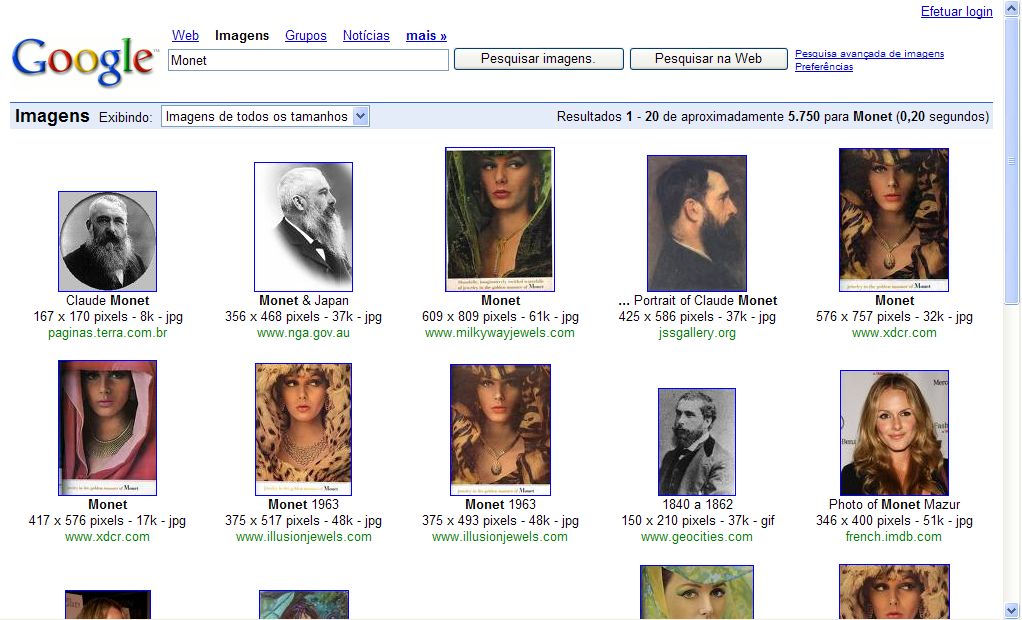The width and height of the screenshot is (1022, 620).
Task: Open the 576 x 757 Monet thumbnail
Action: pos(894,220)
